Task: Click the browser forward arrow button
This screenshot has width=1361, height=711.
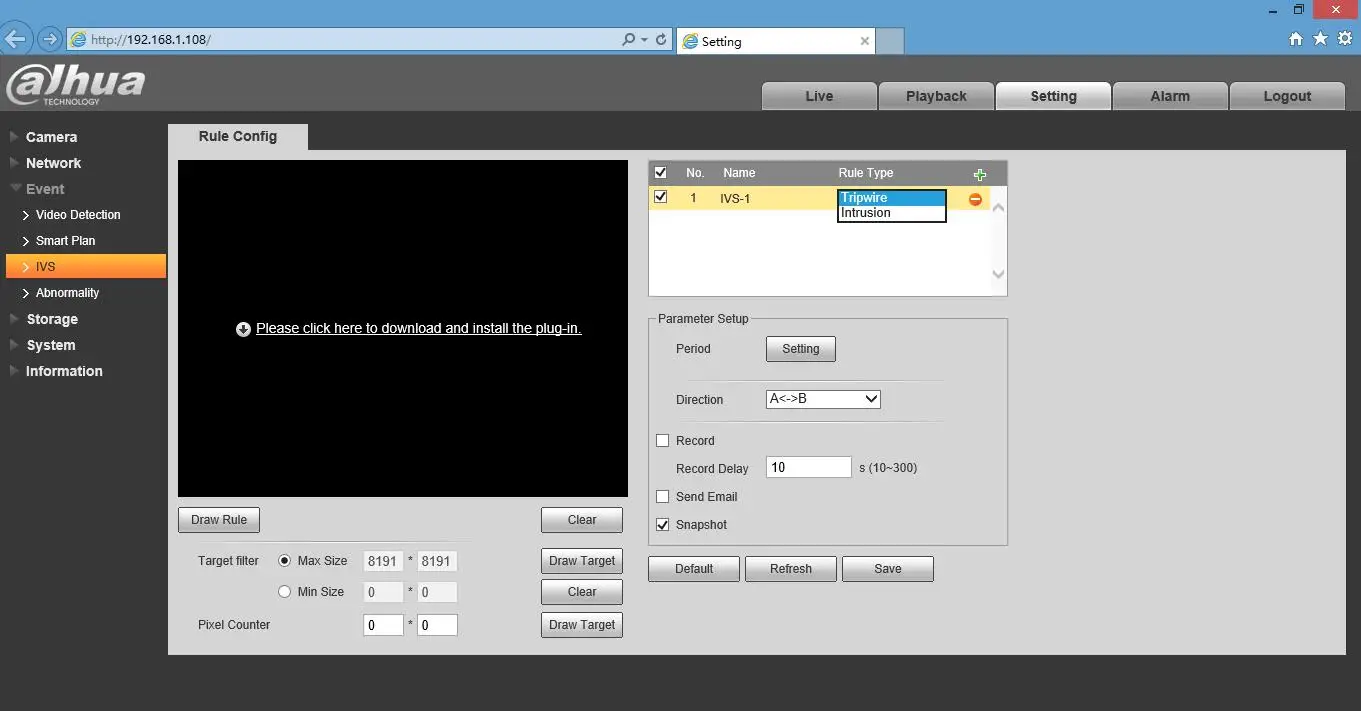Action: coord(49,40)
